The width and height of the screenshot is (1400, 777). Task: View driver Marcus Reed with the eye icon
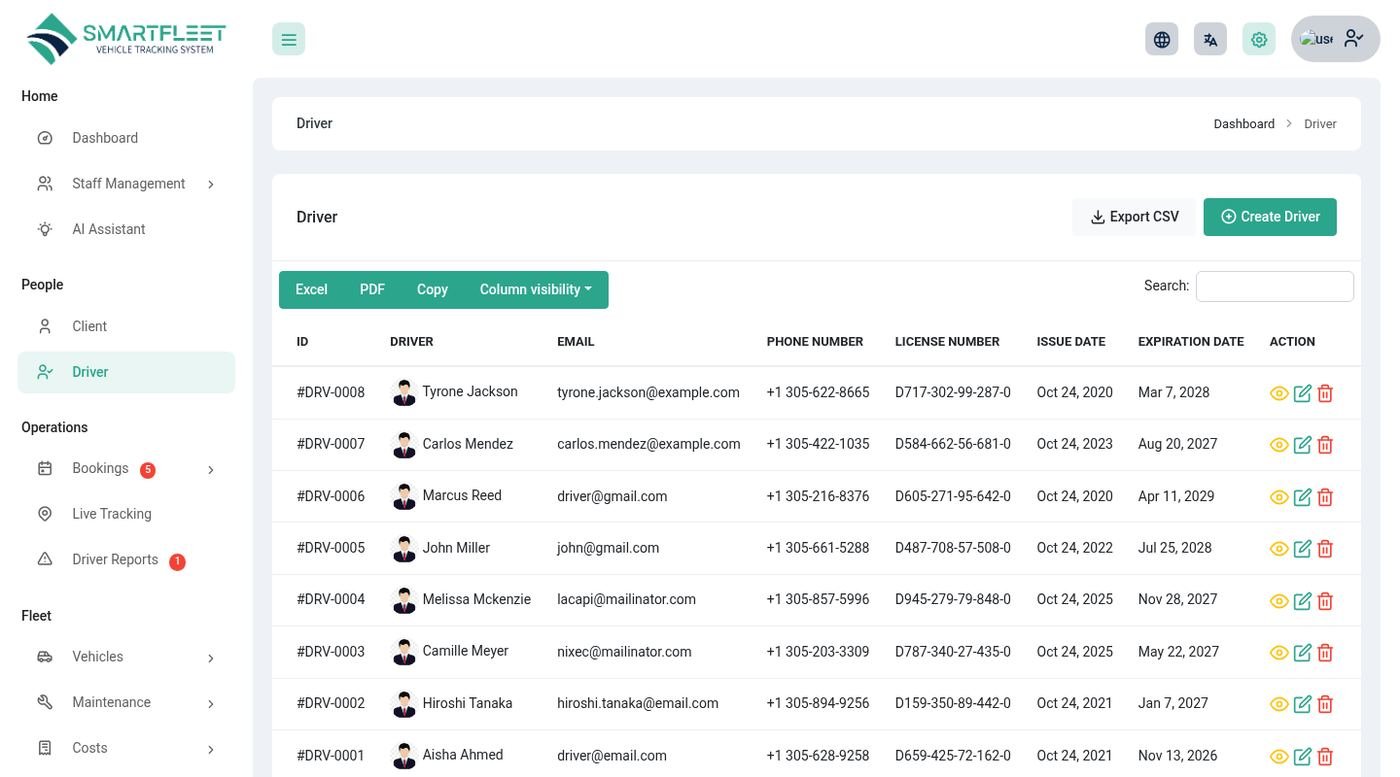pyautogui.click(x=1279, y=497)
